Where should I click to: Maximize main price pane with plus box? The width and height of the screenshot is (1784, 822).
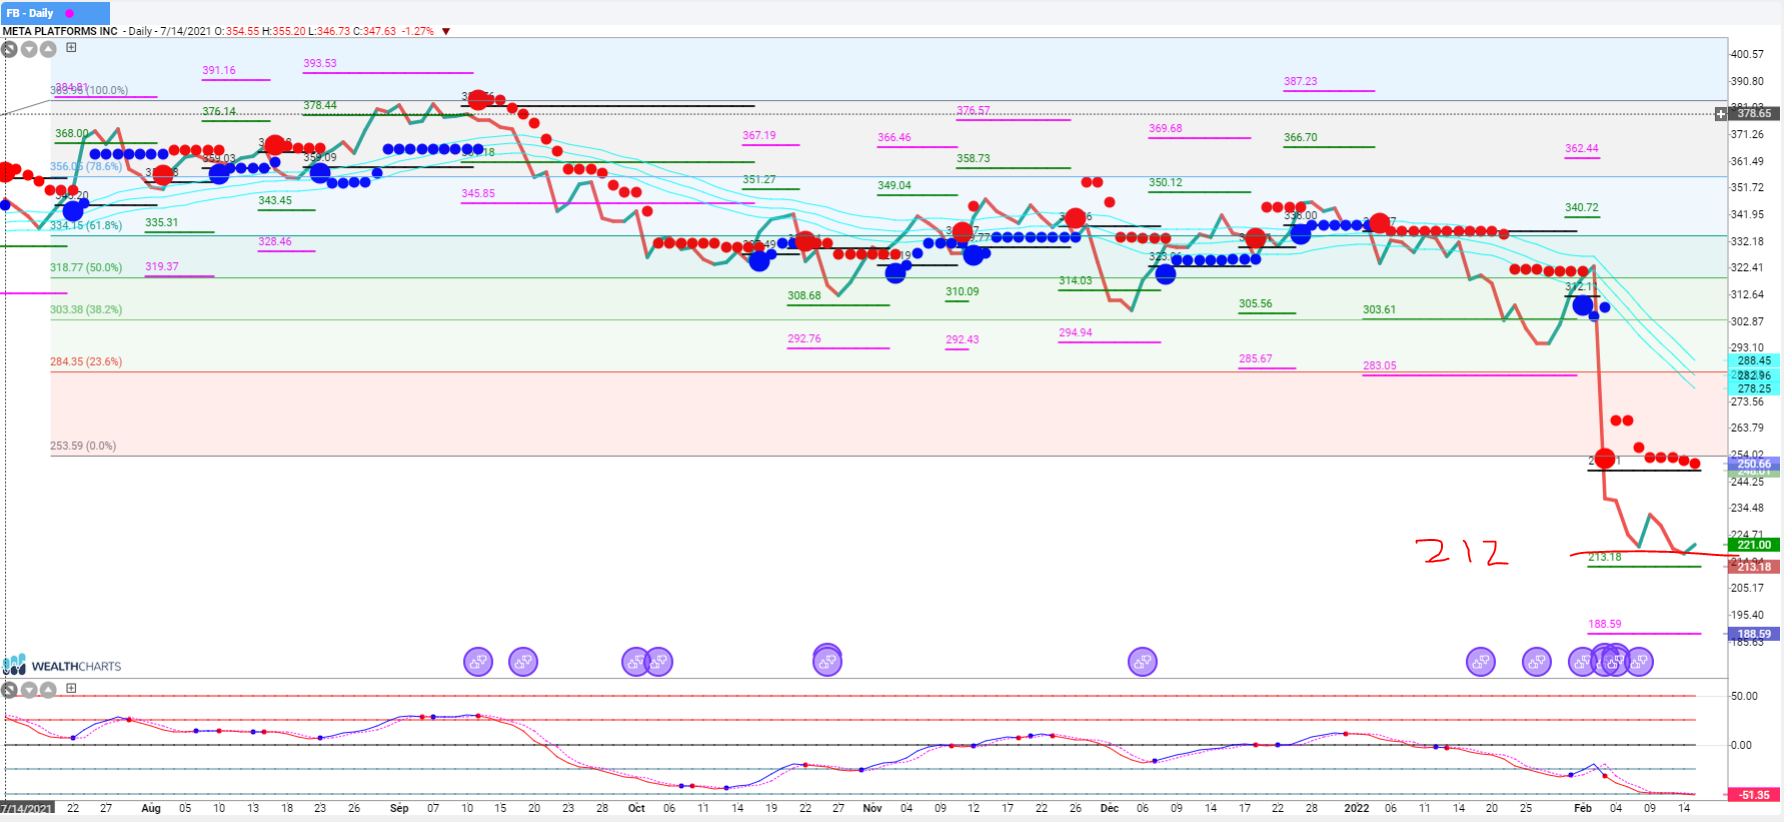click(71, 47)
